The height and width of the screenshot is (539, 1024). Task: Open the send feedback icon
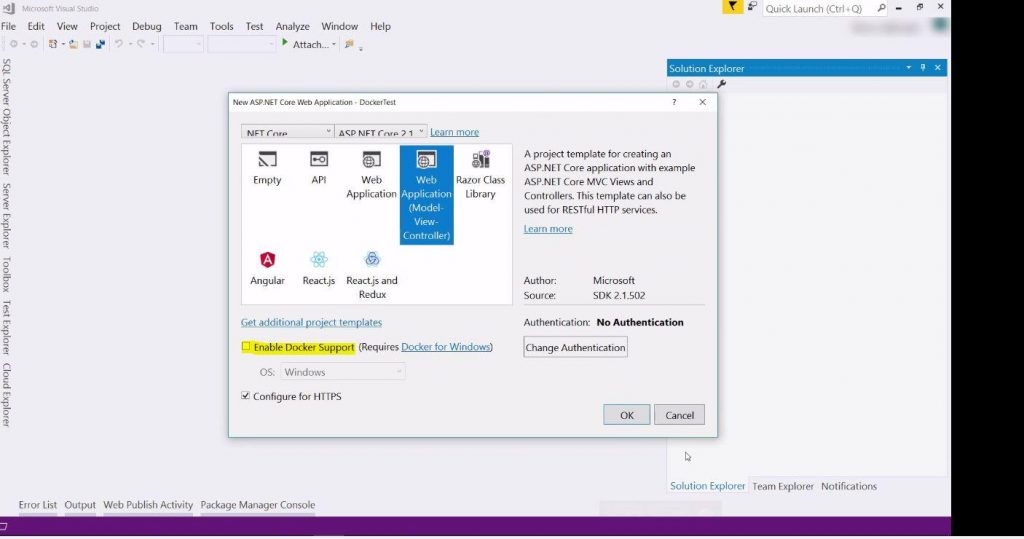tap(752, 7)
